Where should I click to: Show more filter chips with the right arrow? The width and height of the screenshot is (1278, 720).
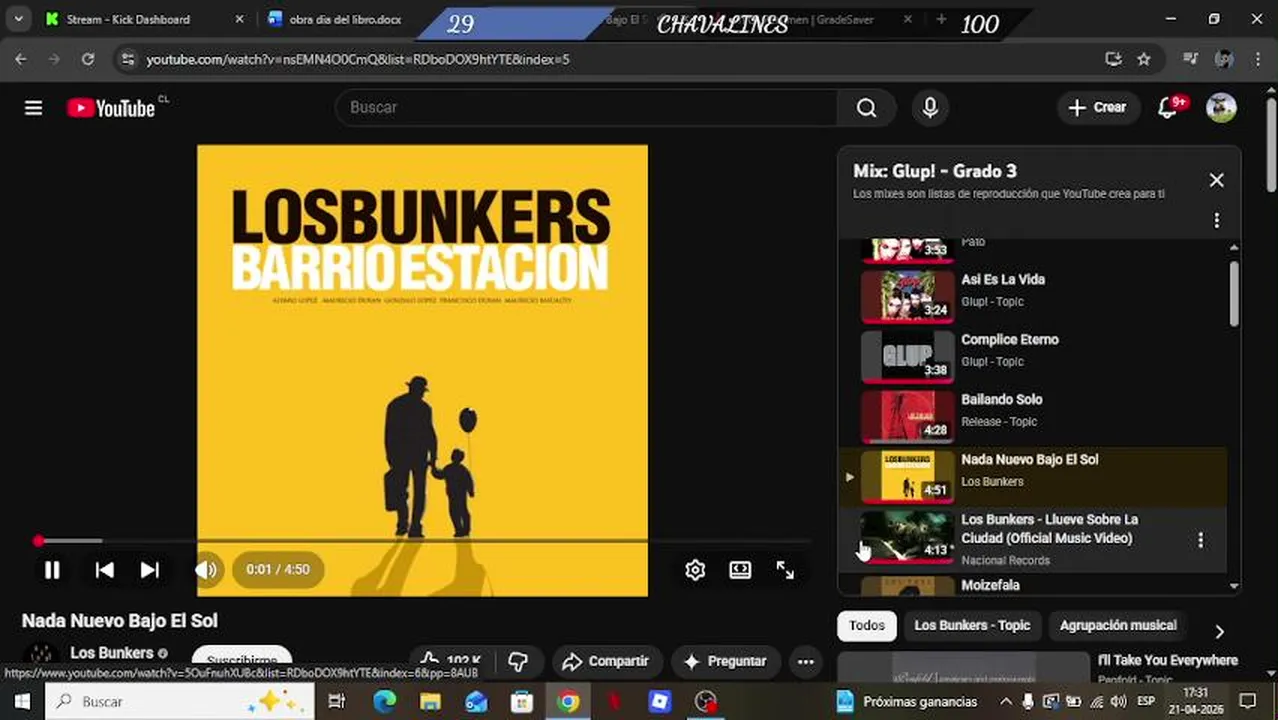1219,631
